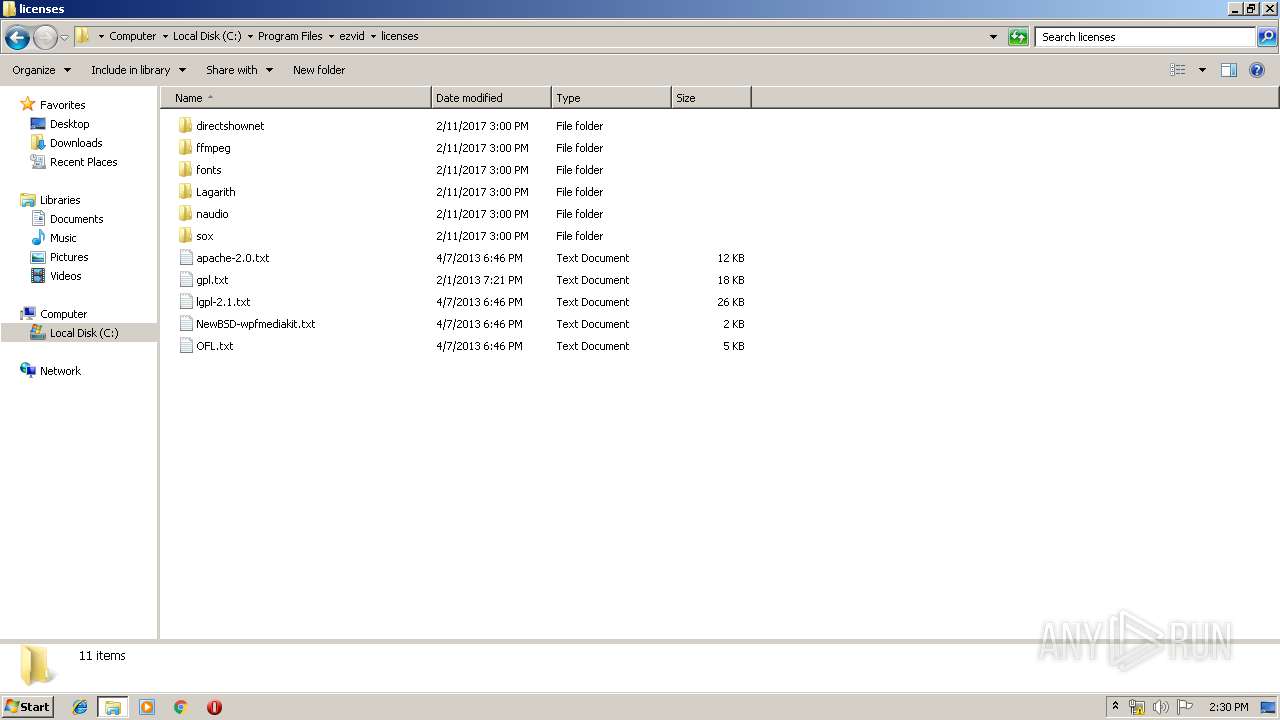Click the Forward navigation arrow
The width and height of the screenshot is (1280, 720).
pos(45,38)
